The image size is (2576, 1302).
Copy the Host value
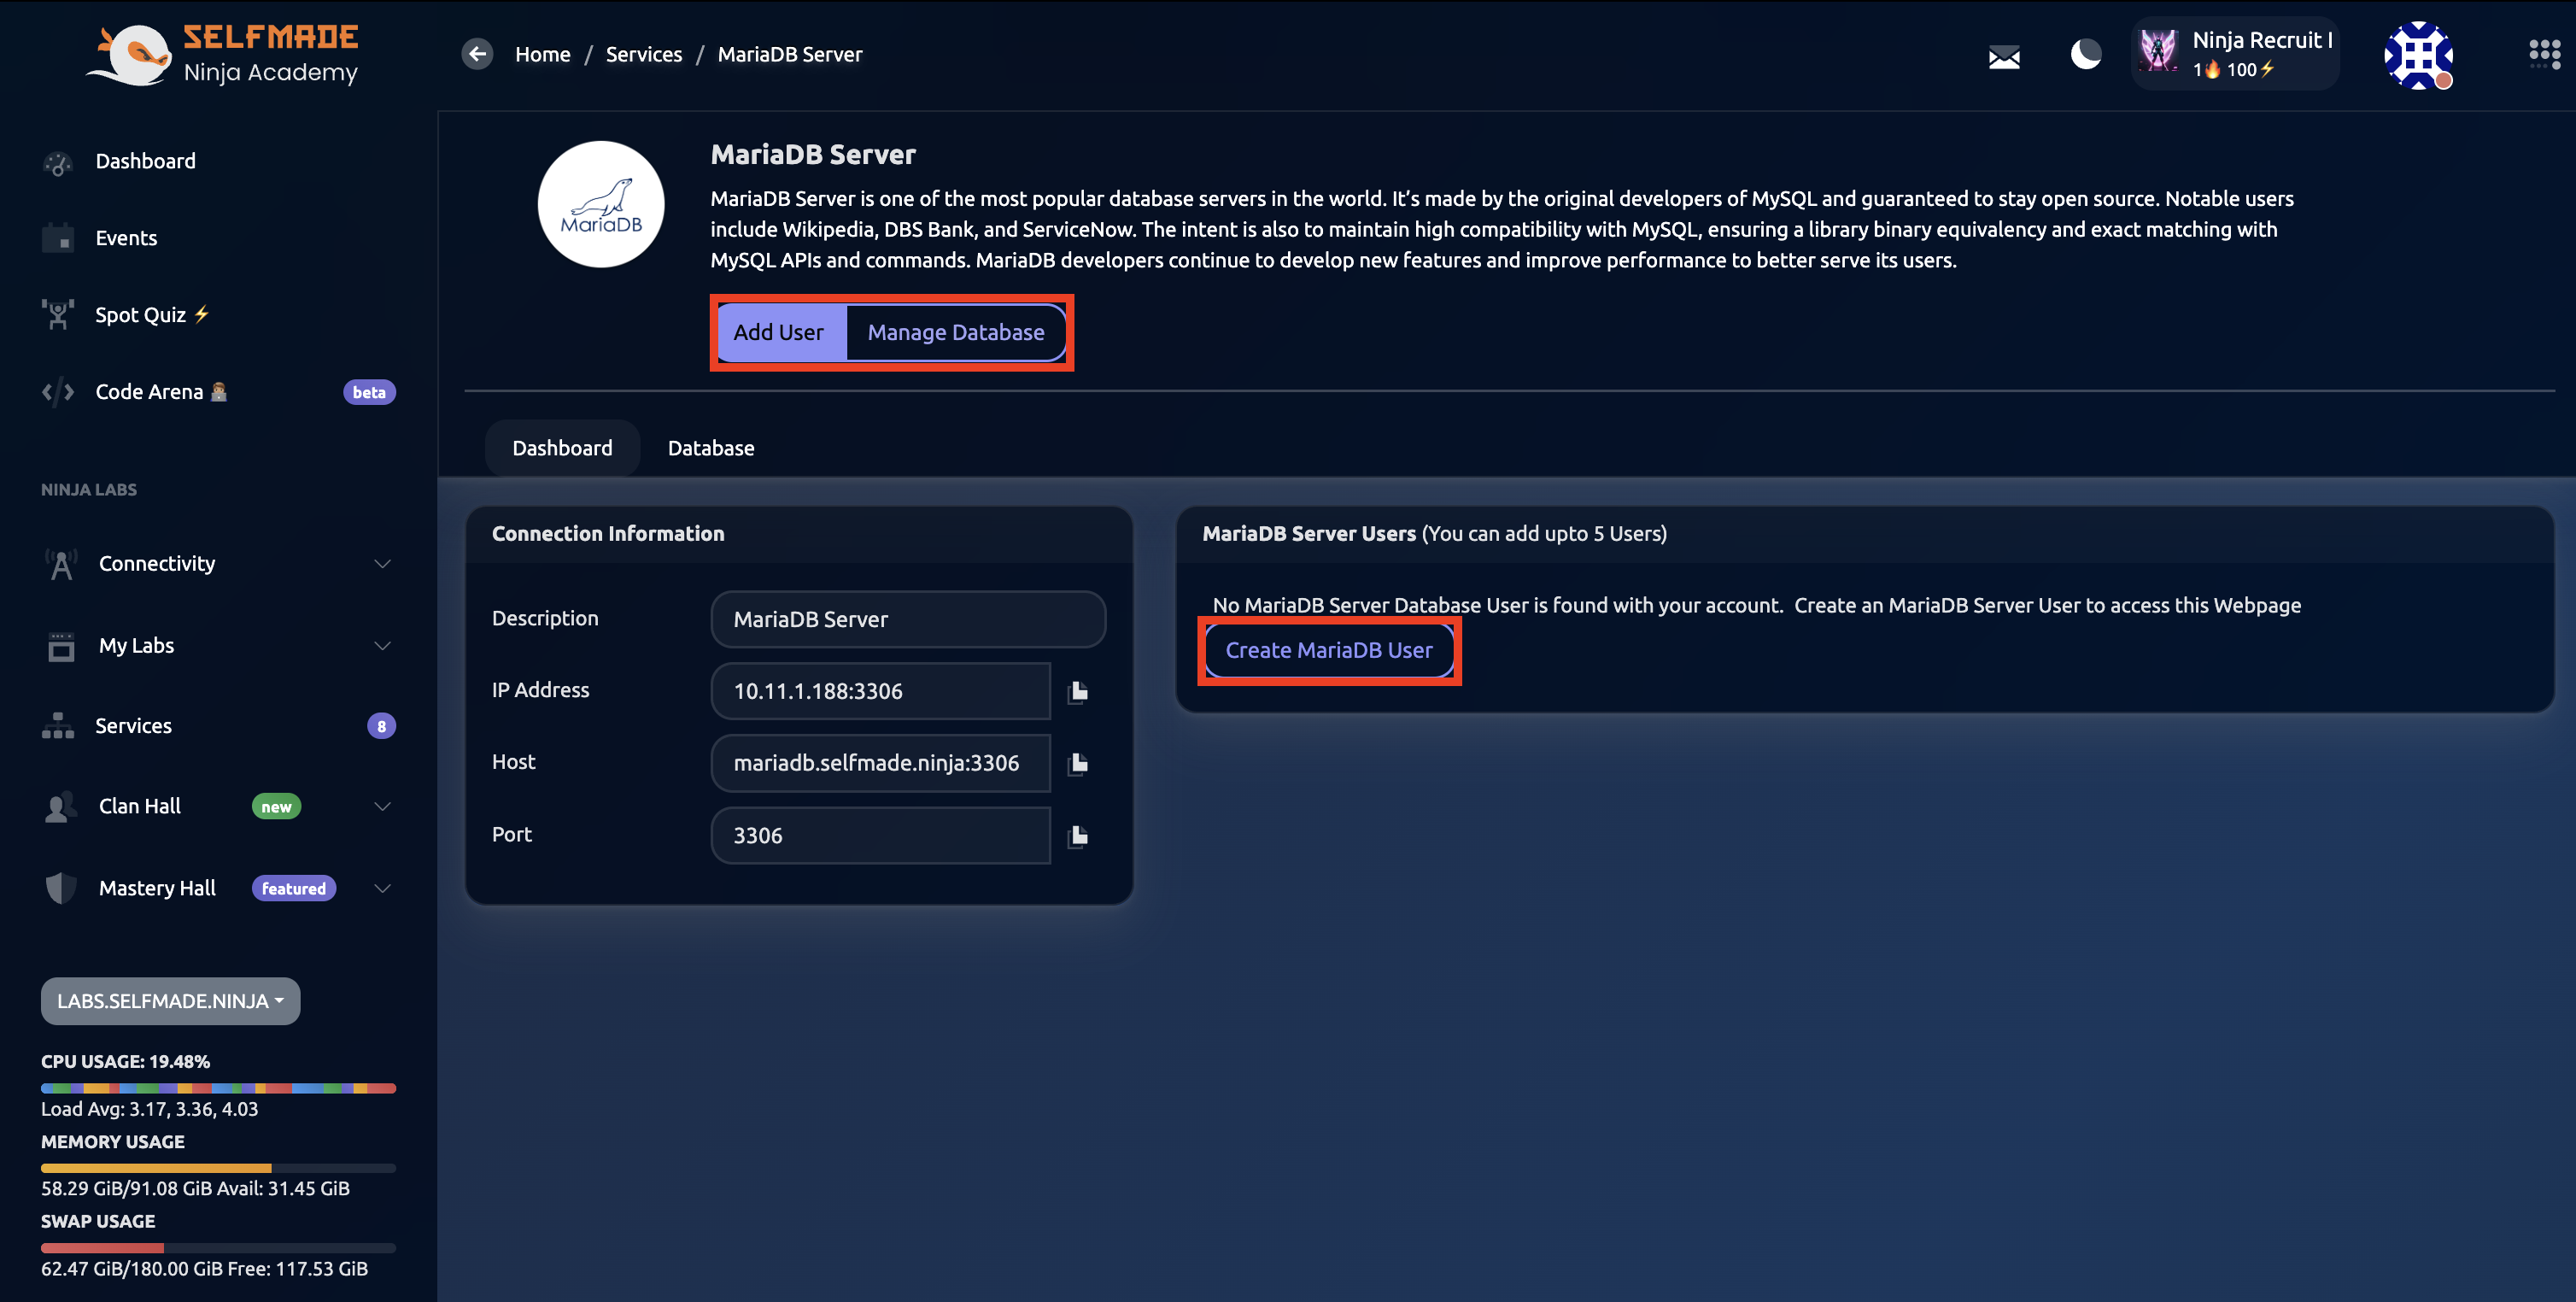(x=1078, y=763)
